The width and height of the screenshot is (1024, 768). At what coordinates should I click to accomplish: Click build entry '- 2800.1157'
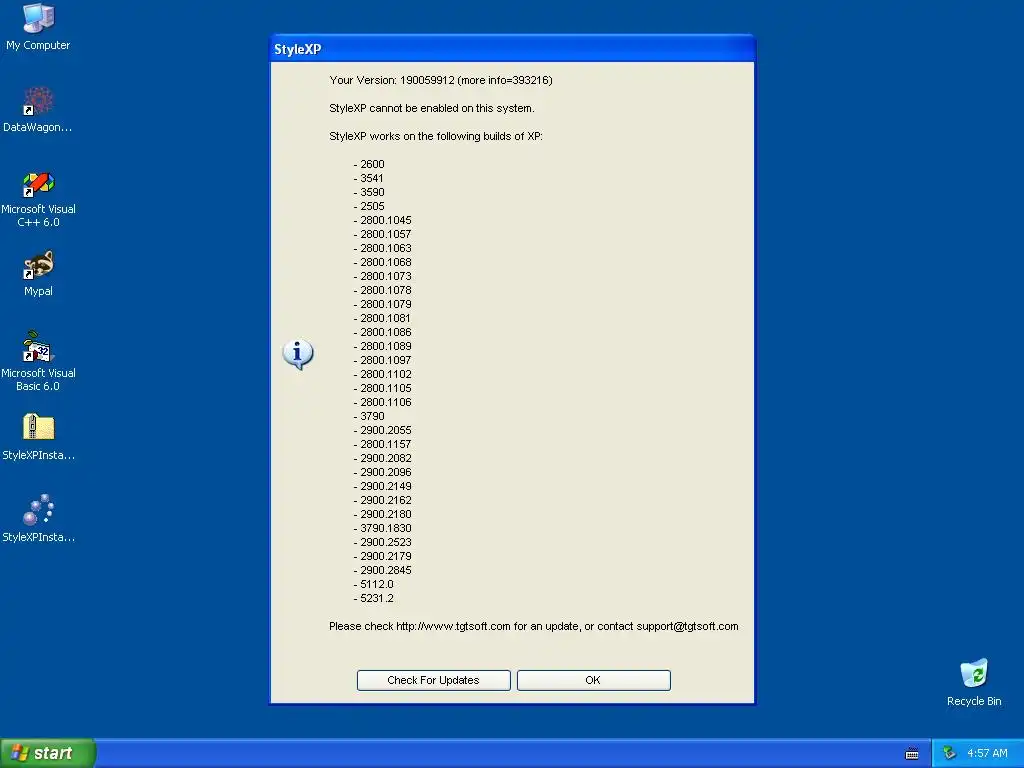383,444
